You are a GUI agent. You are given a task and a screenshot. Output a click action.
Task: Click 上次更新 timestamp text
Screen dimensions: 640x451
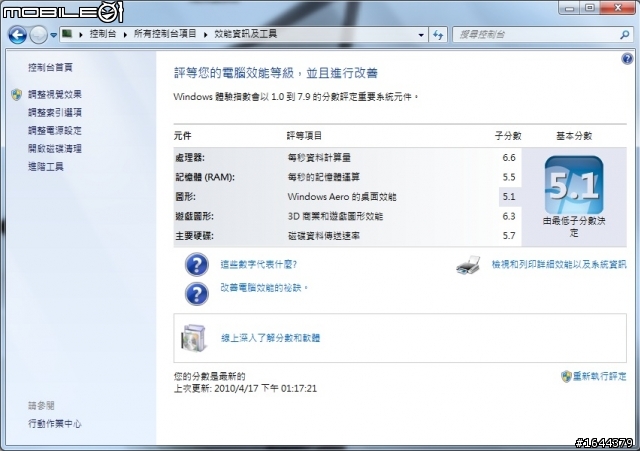[245, 389]
